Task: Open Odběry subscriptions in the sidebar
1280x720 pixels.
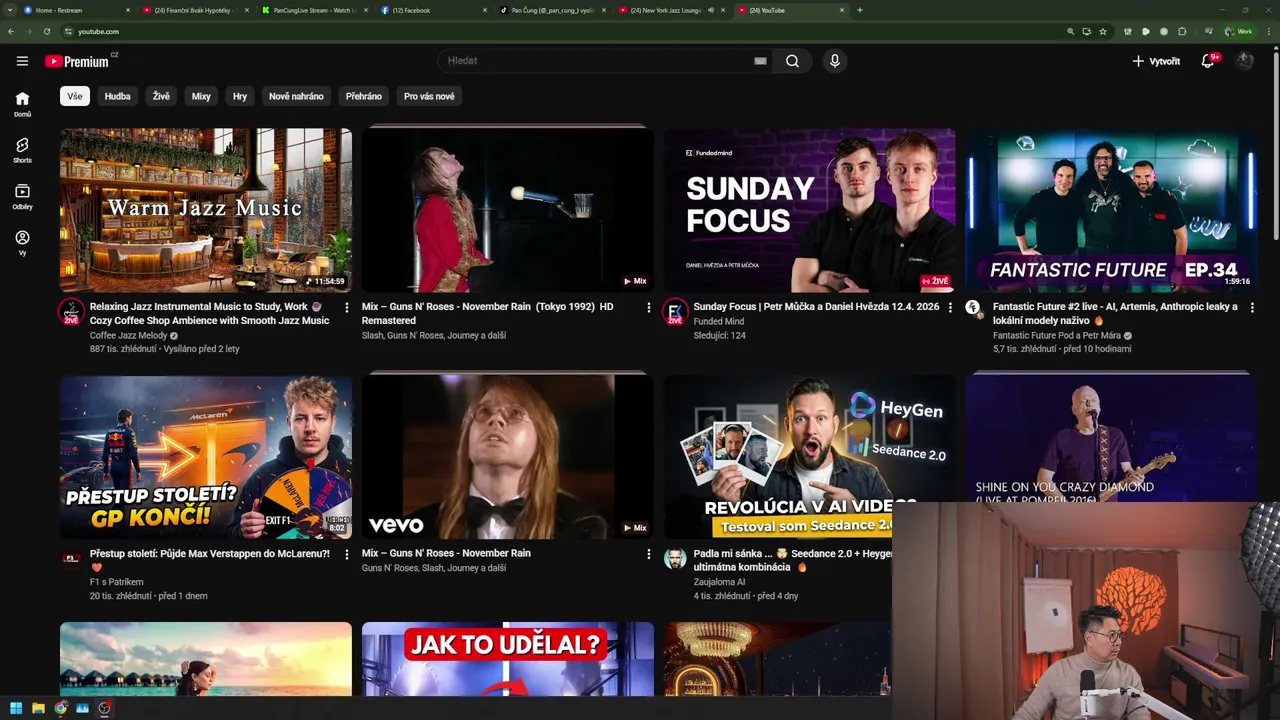Action: [x=22, y=197]
